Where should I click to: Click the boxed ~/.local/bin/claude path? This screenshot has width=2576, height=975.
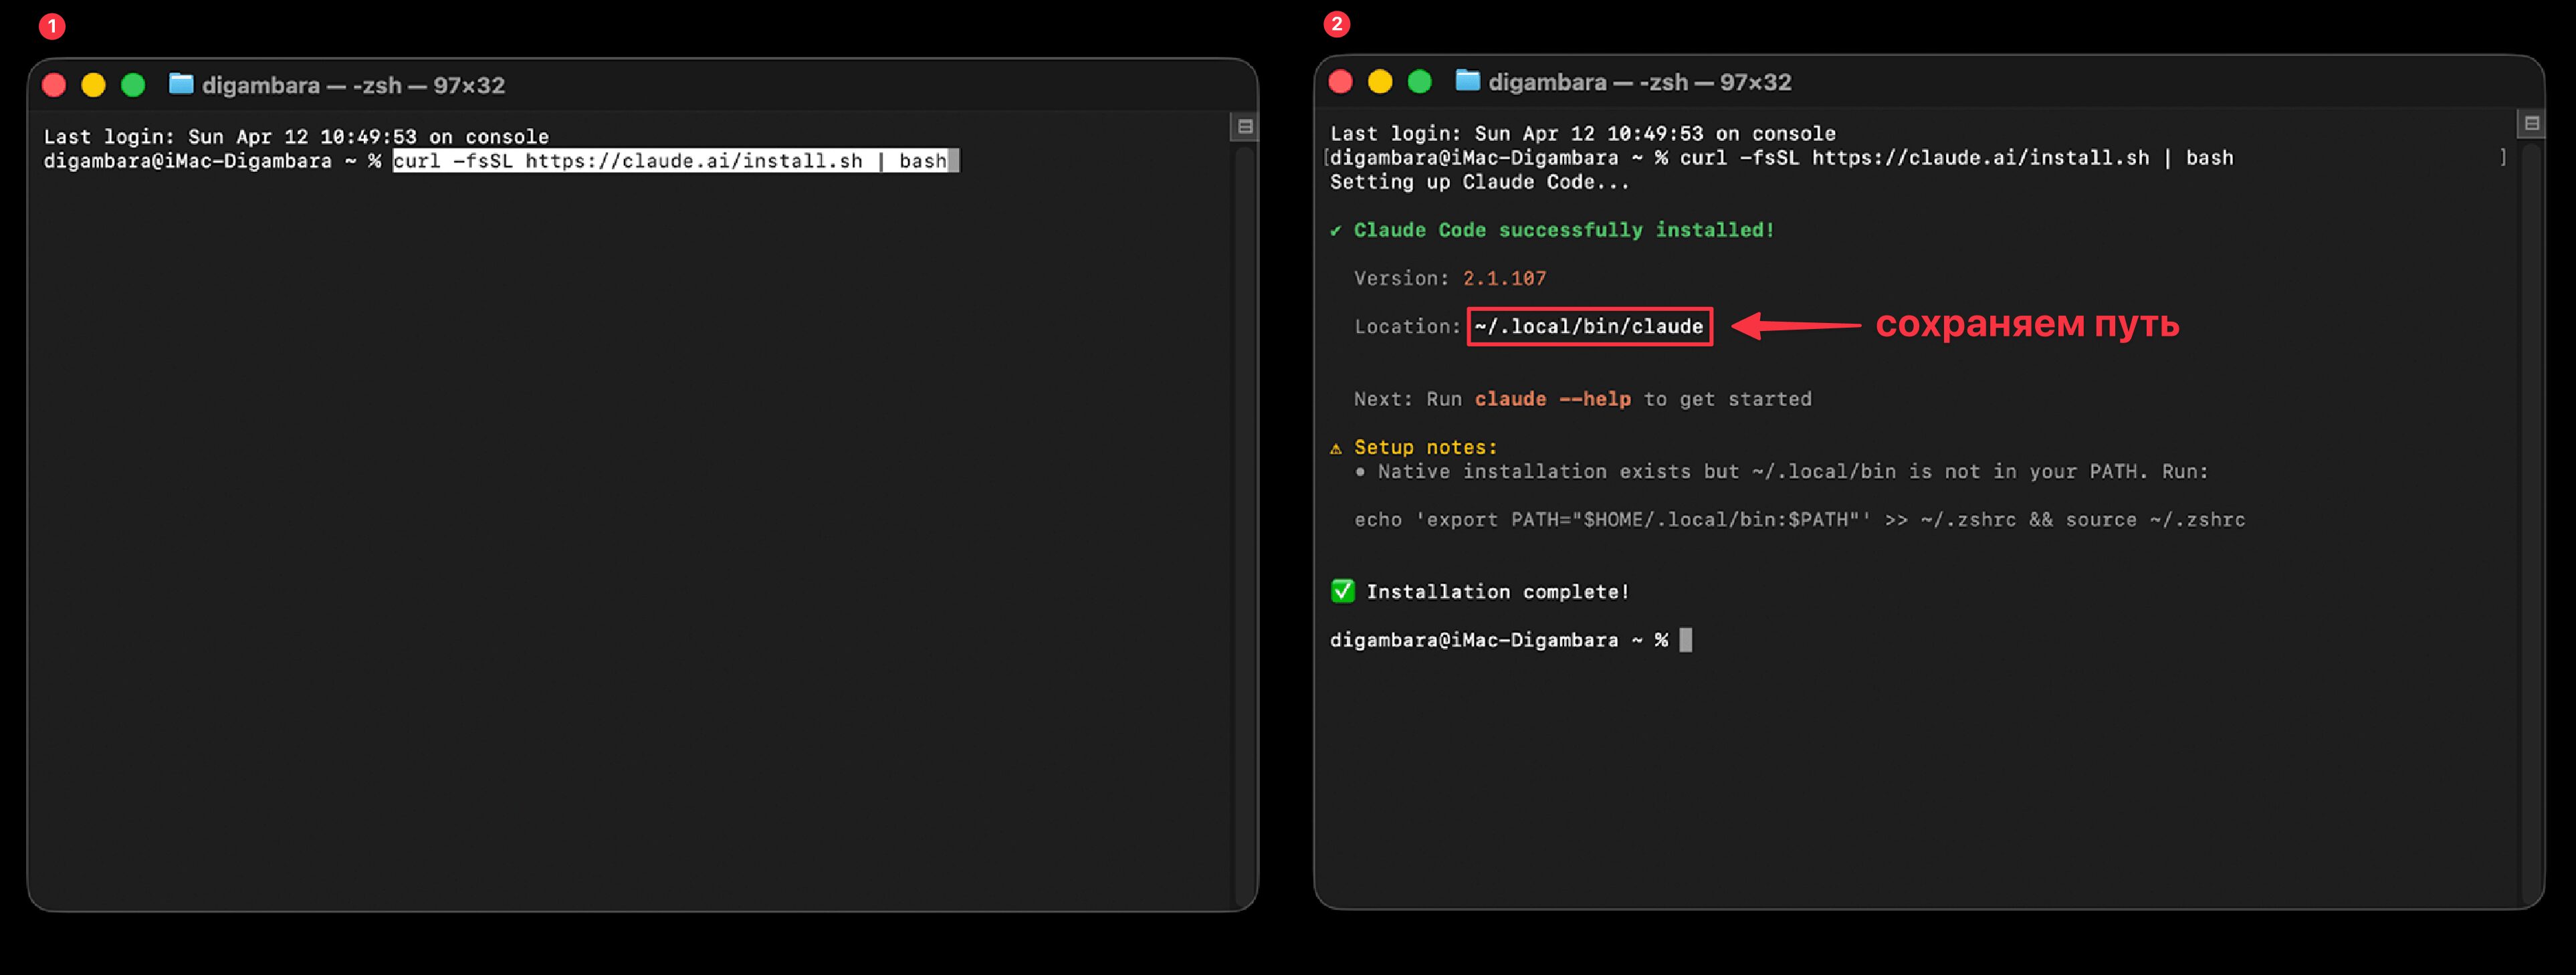(x=1589, y=327)
